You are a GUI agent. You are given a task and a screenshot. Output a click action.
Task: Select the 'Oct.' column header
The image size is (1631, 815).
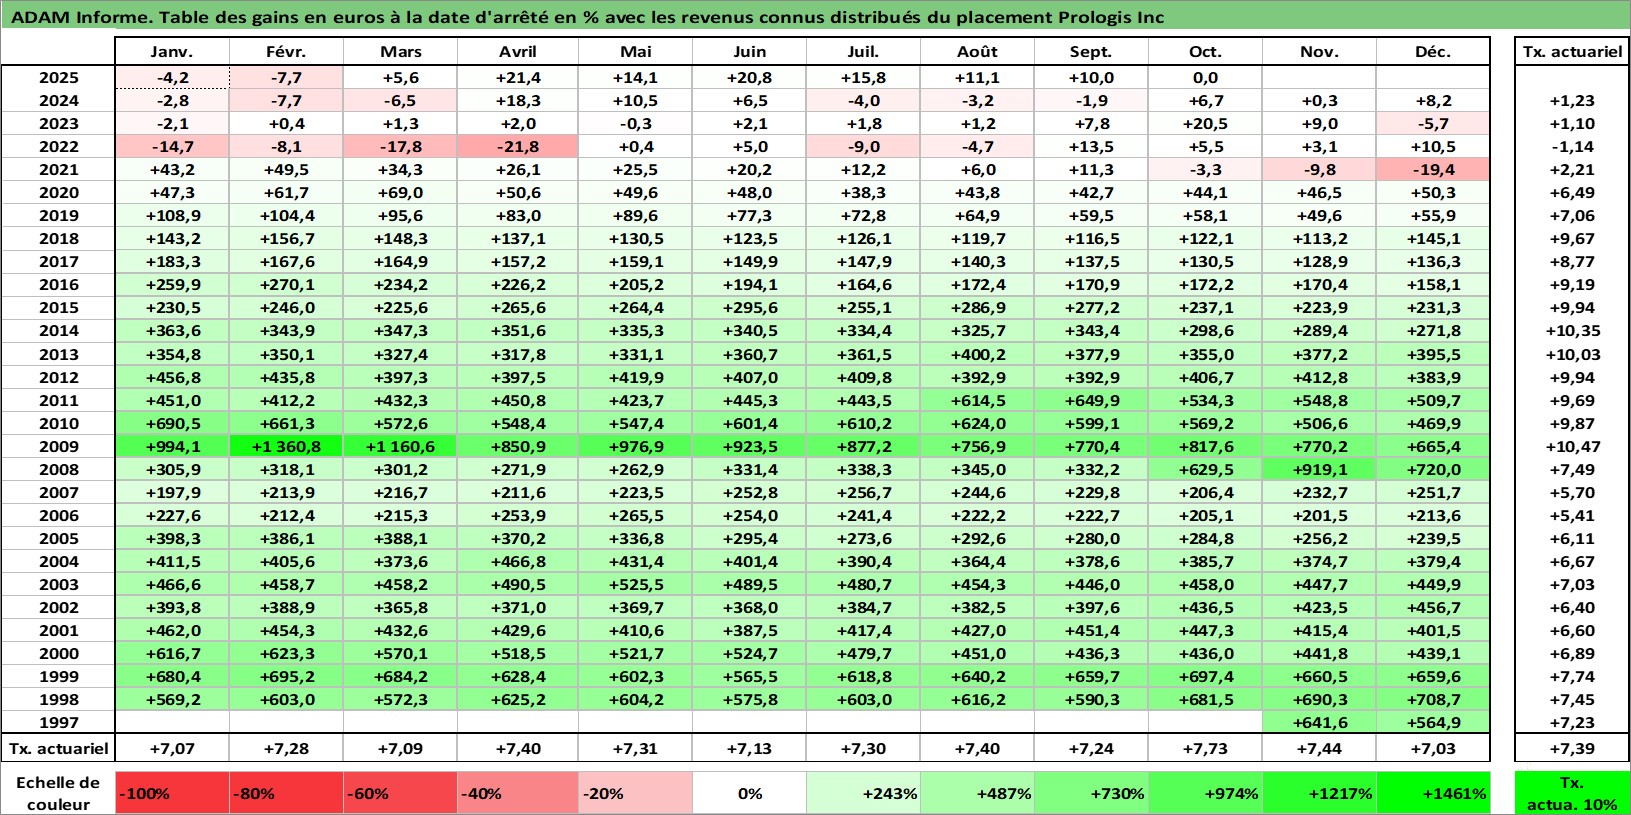click(1205, 52)
